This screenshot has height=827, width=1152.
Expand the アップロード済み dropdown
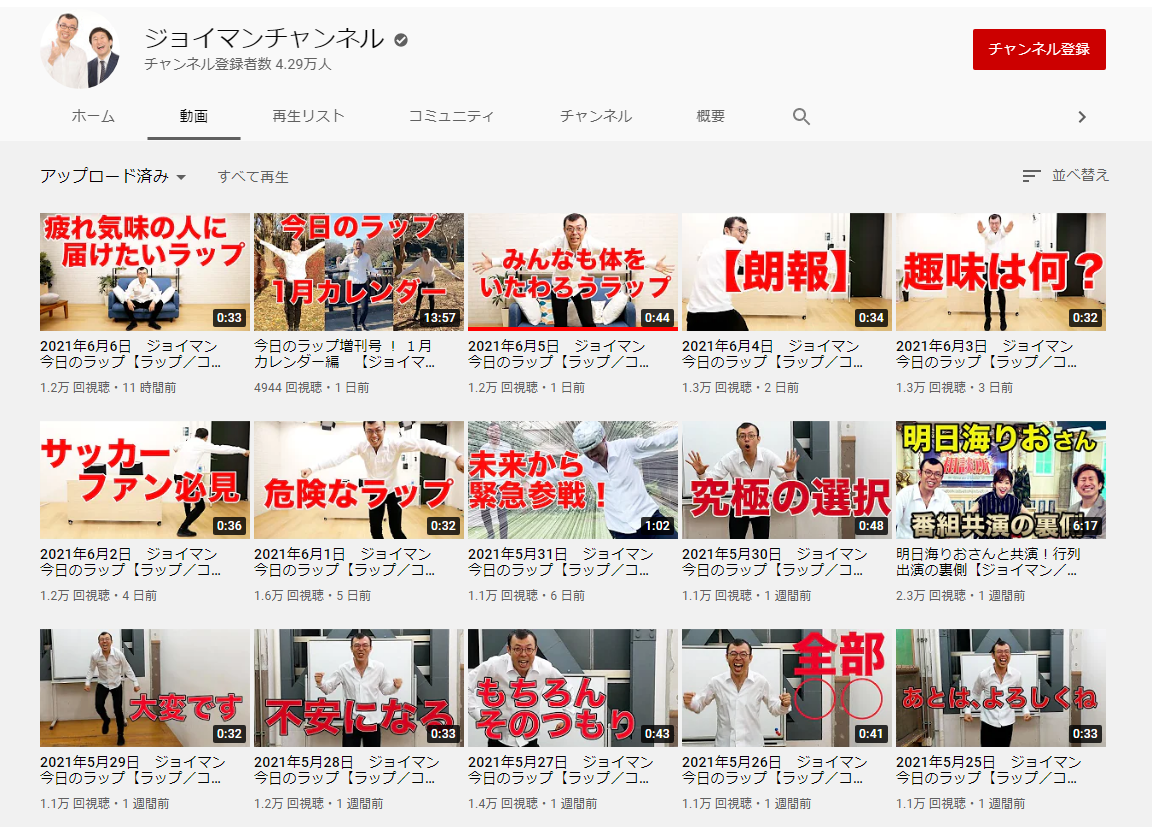(113, 176)
